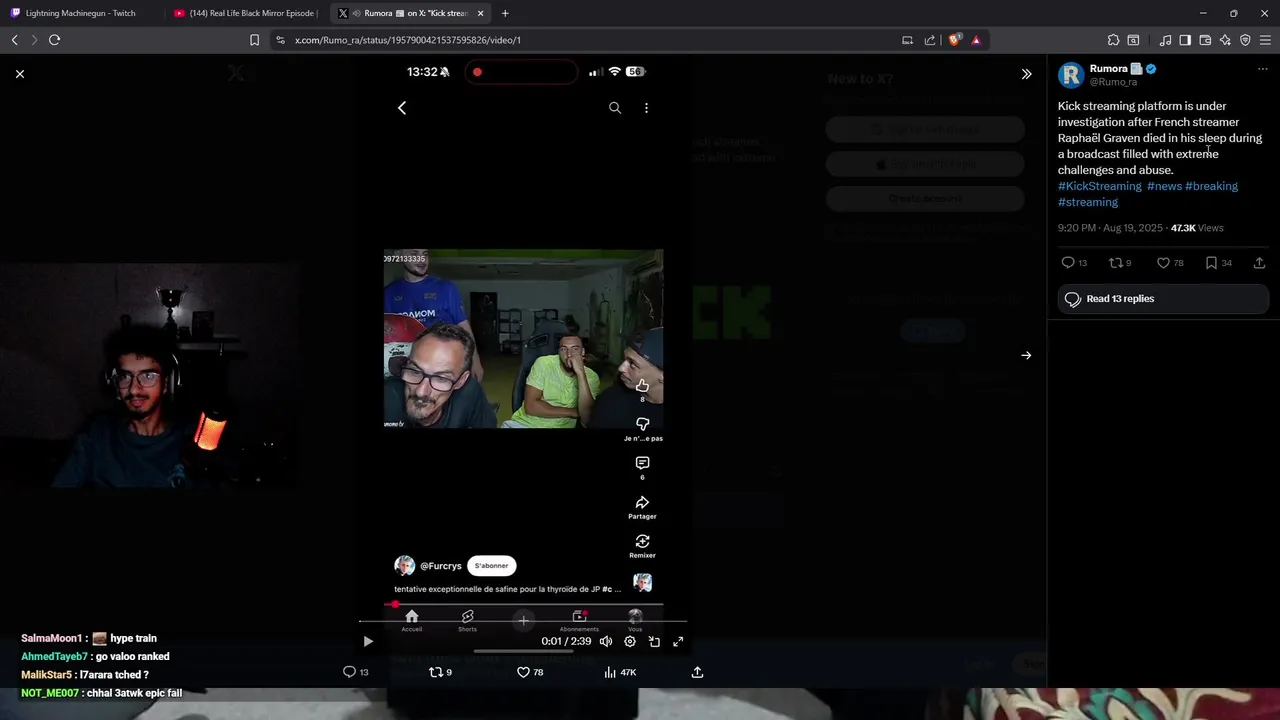Image resolution: width=1280 pixels, height=720 pixels.
Task: Click Read 13 replies button
Action: coord(1163,299)
